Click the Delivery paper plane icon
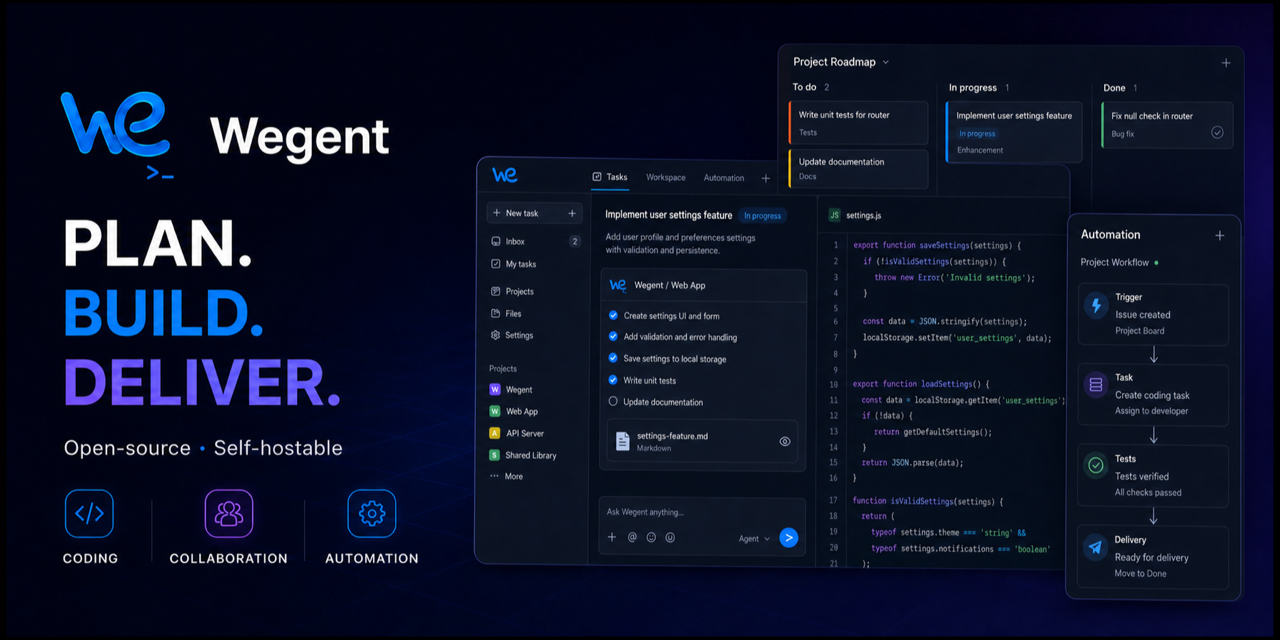The width and height of the screenshot is (1280, 640). (1096, 547)
